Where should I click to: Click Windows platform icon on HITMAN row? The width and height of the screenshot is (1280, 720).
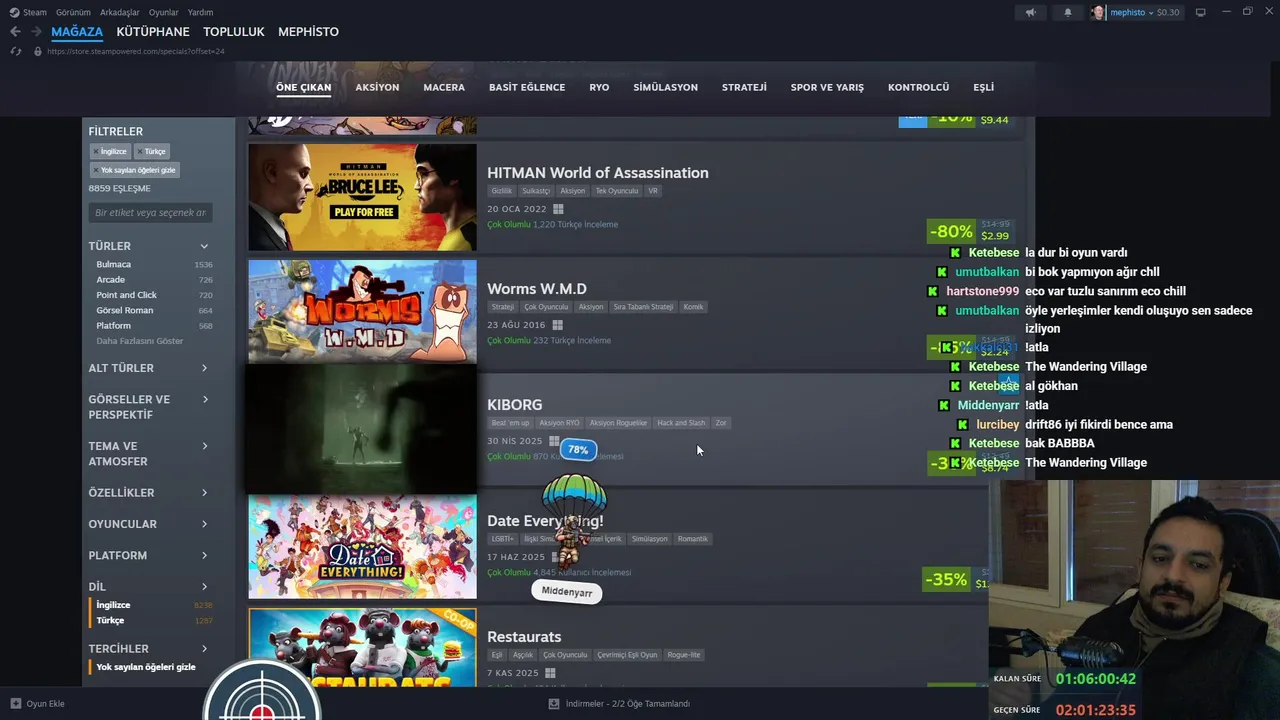point(558,209)
